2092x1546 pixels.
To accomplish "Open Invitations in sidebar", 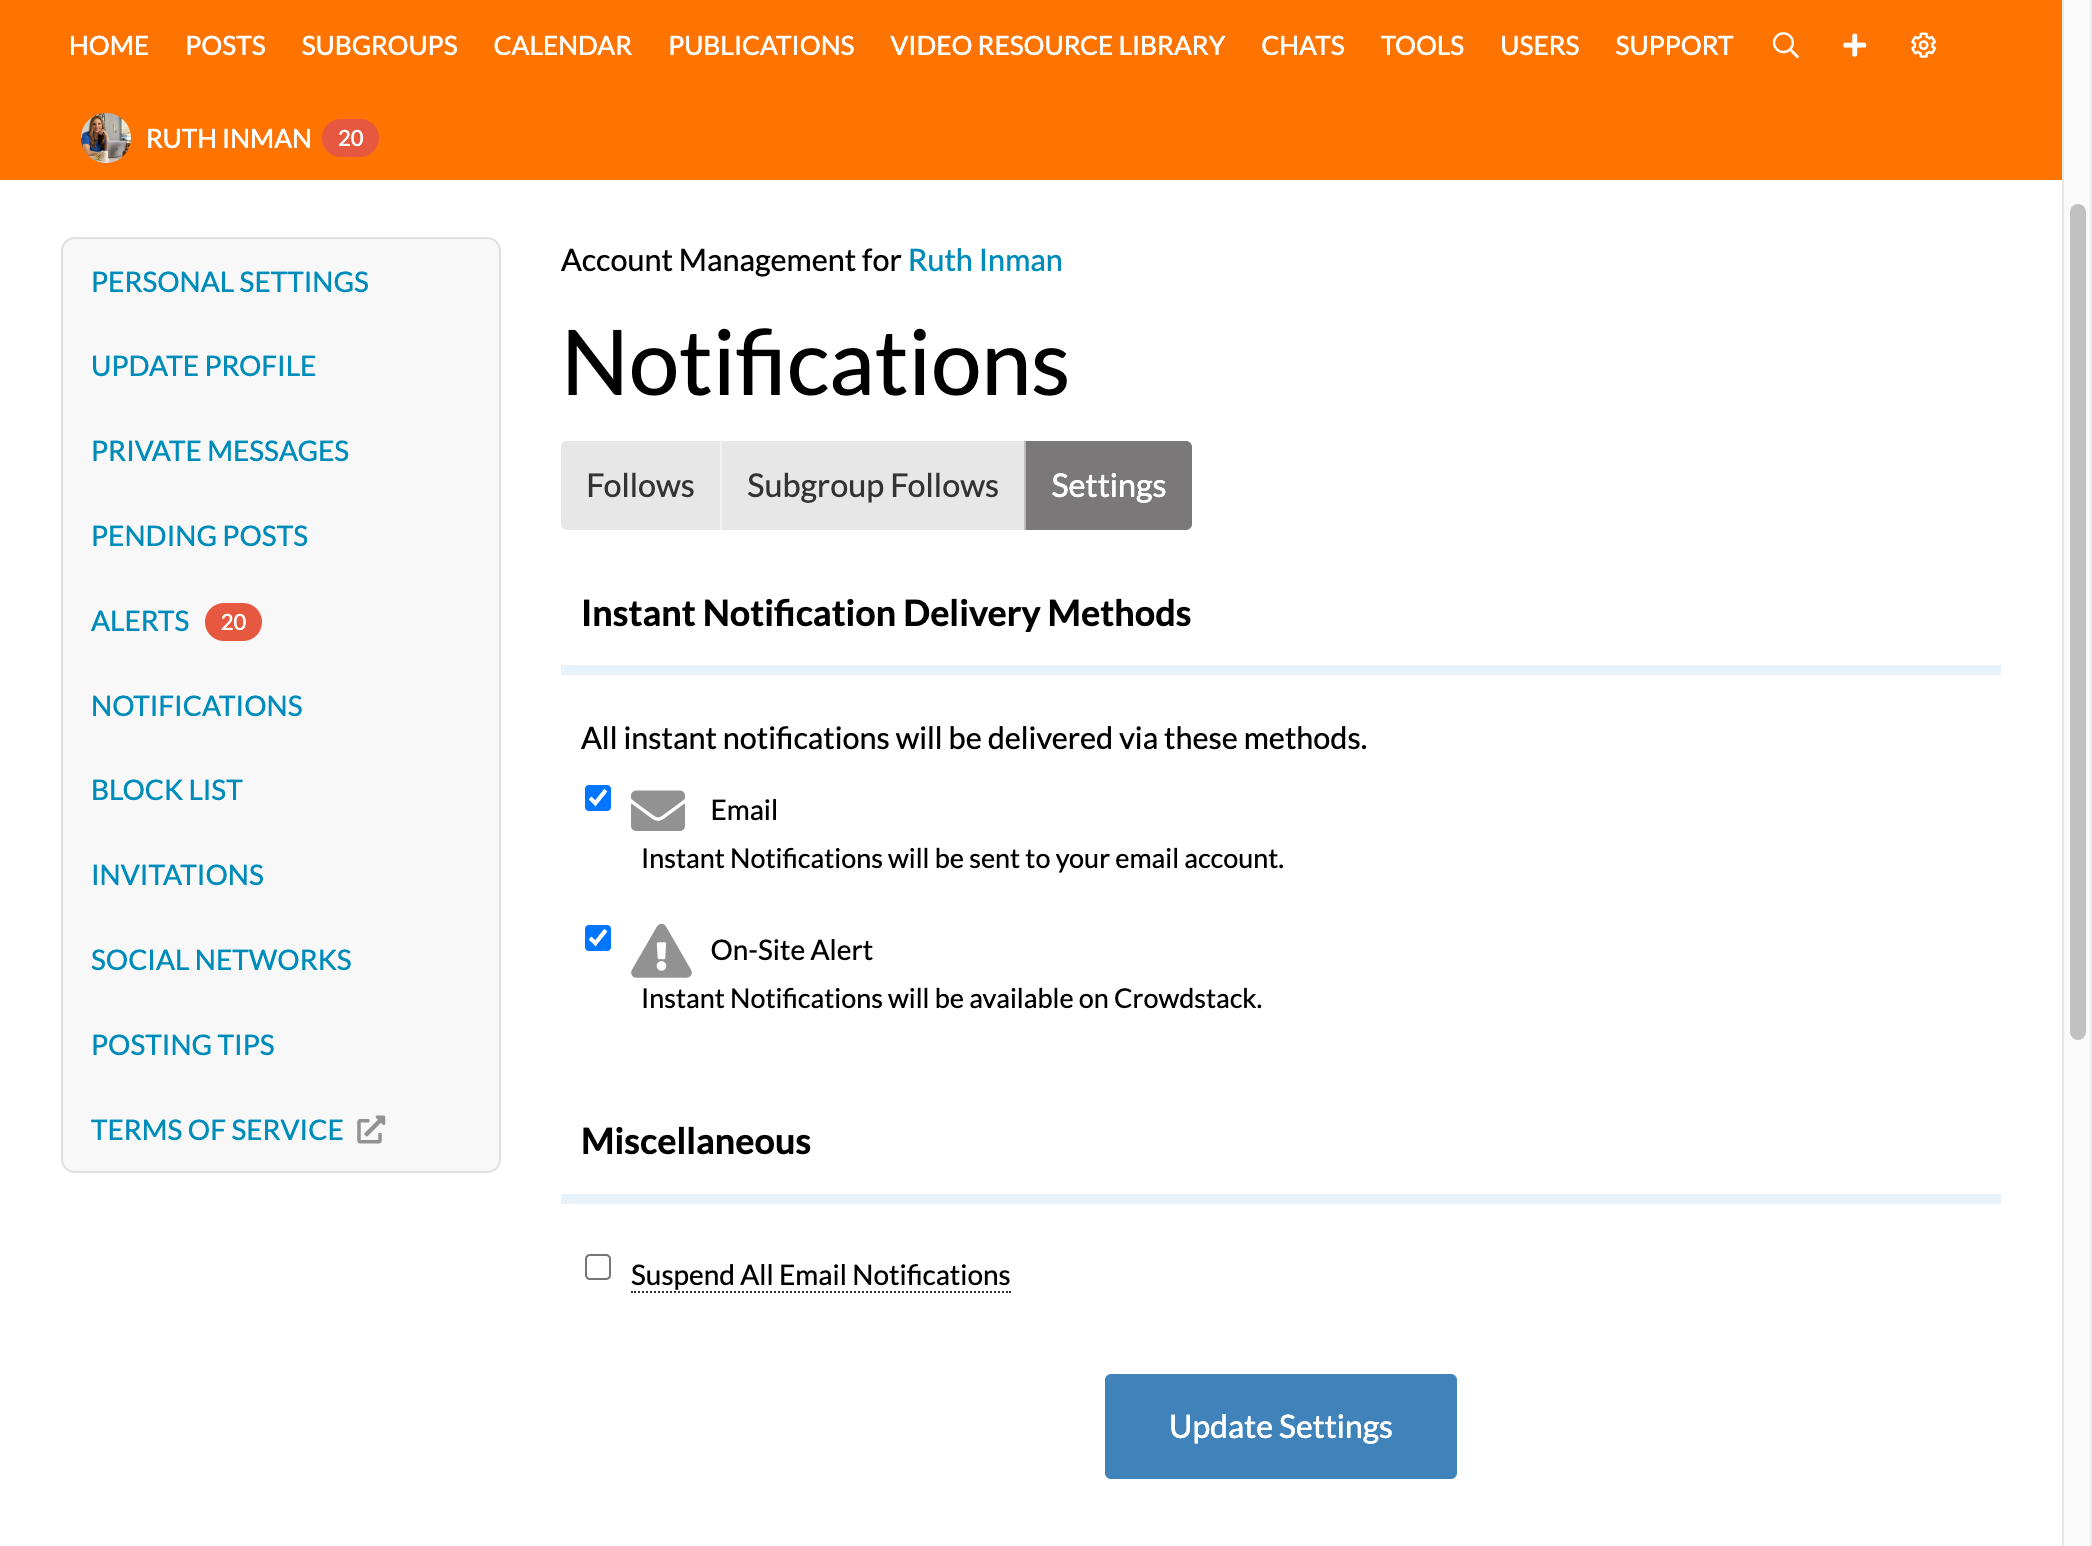I will pyautogui.click(x=177, y=875).
